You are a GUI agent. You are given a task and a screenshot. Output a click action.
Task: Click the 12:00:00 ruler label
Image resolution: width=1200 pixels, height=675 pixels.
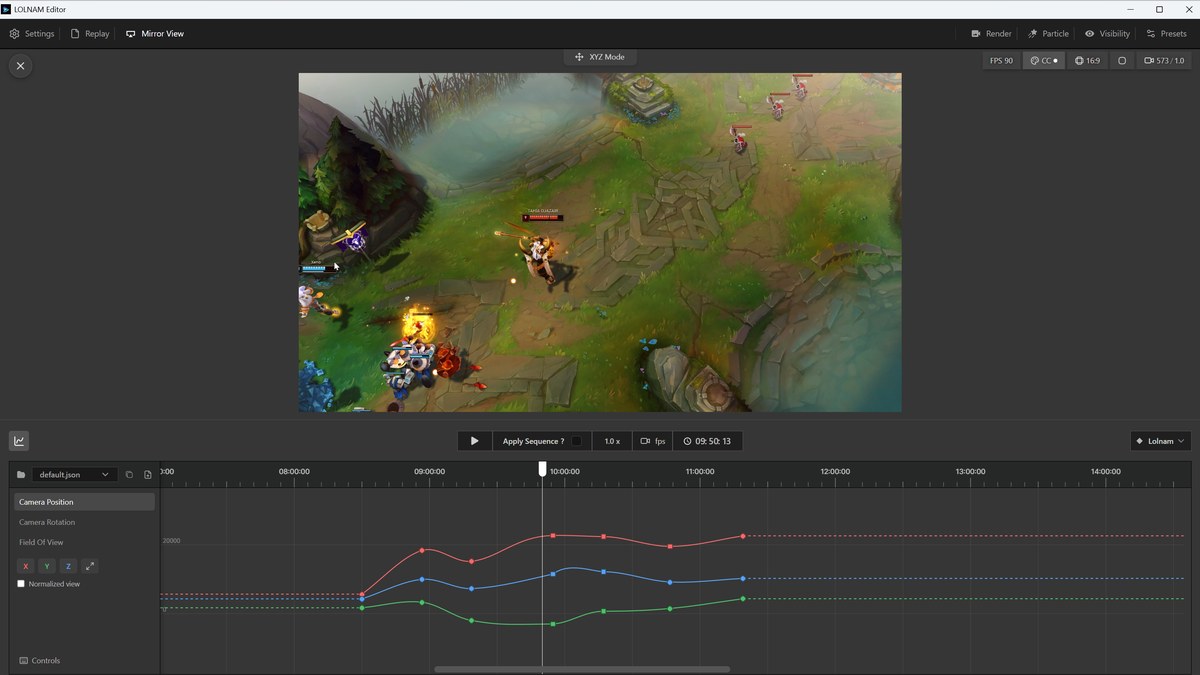coord(835,471)
